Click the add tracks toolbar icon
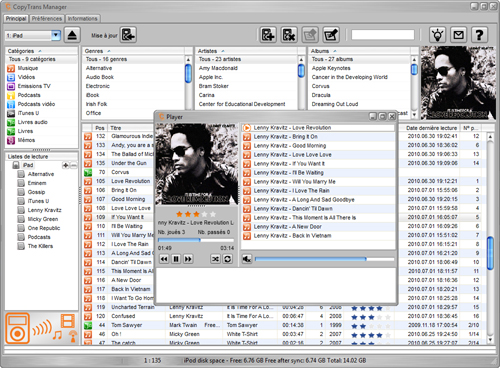 click(x=268, y=35)
